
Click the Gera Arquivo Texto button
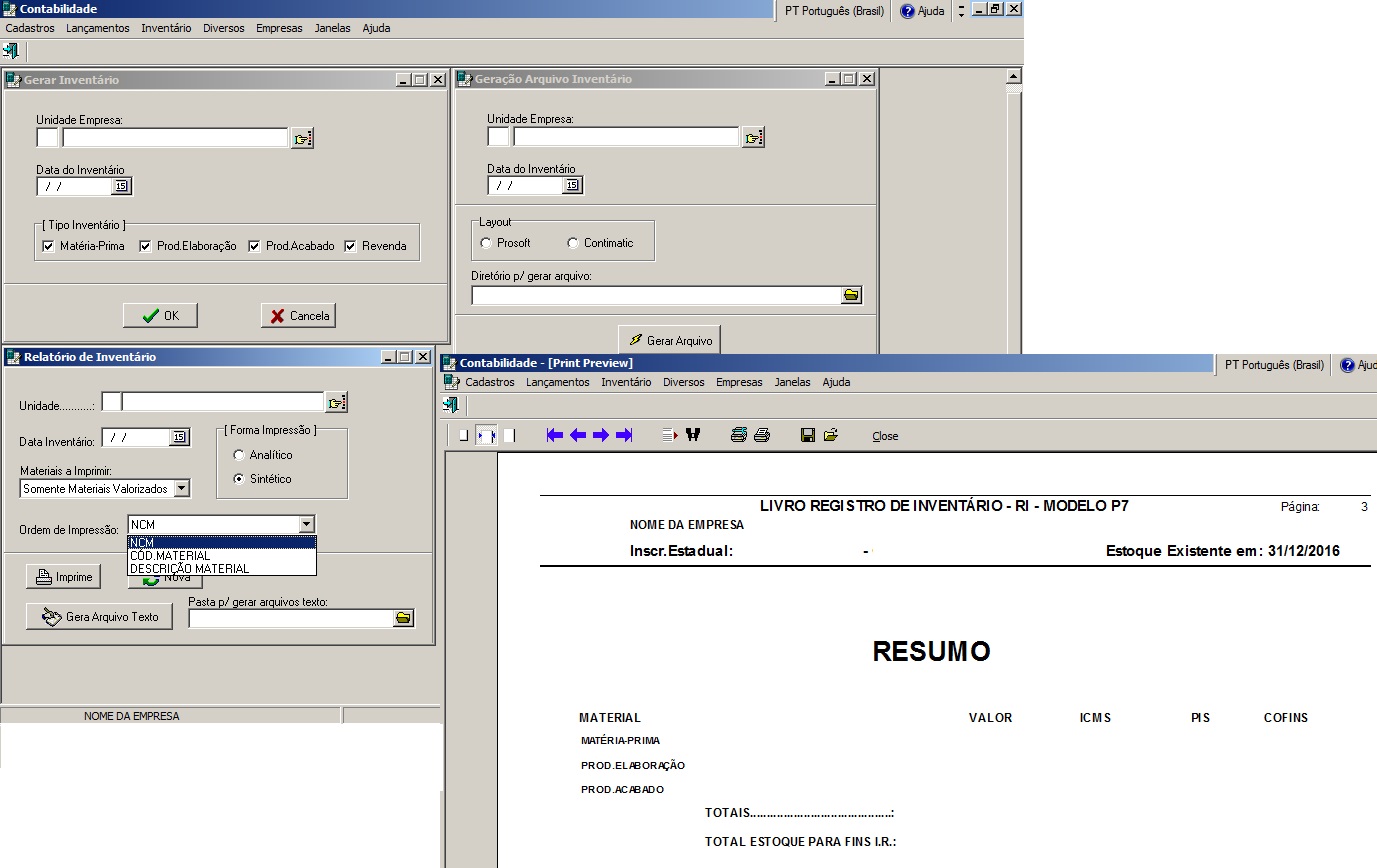tap(98, 616)
